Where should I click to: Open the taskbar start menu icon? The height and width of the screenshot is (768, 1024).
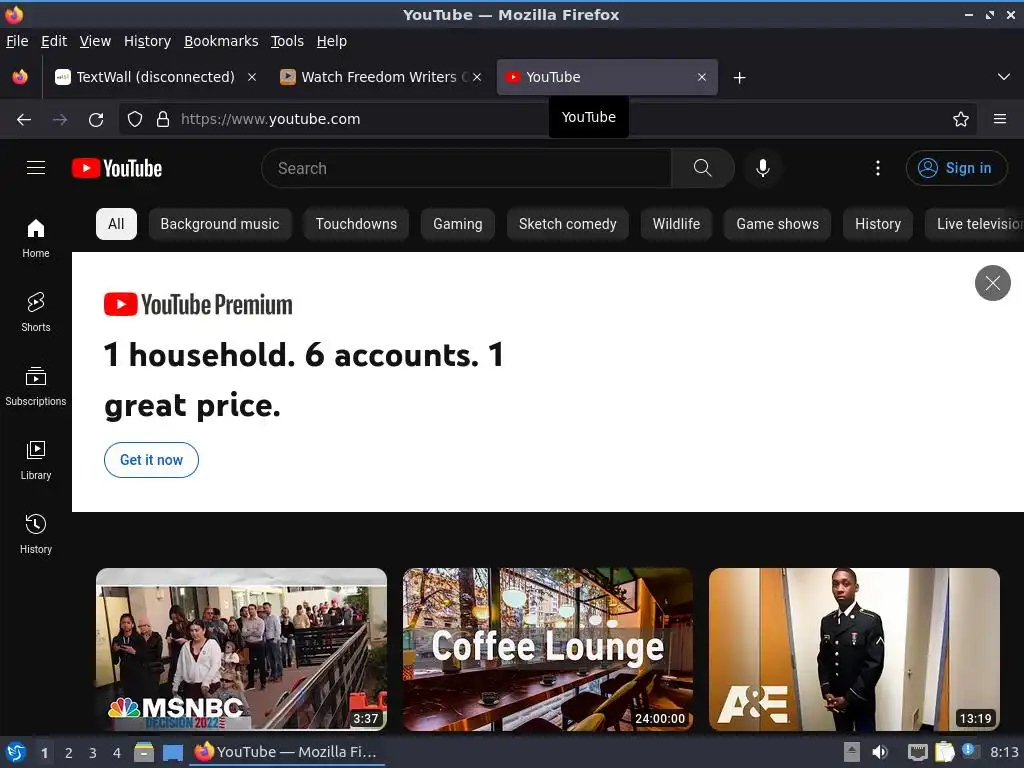tap(16, 752)
